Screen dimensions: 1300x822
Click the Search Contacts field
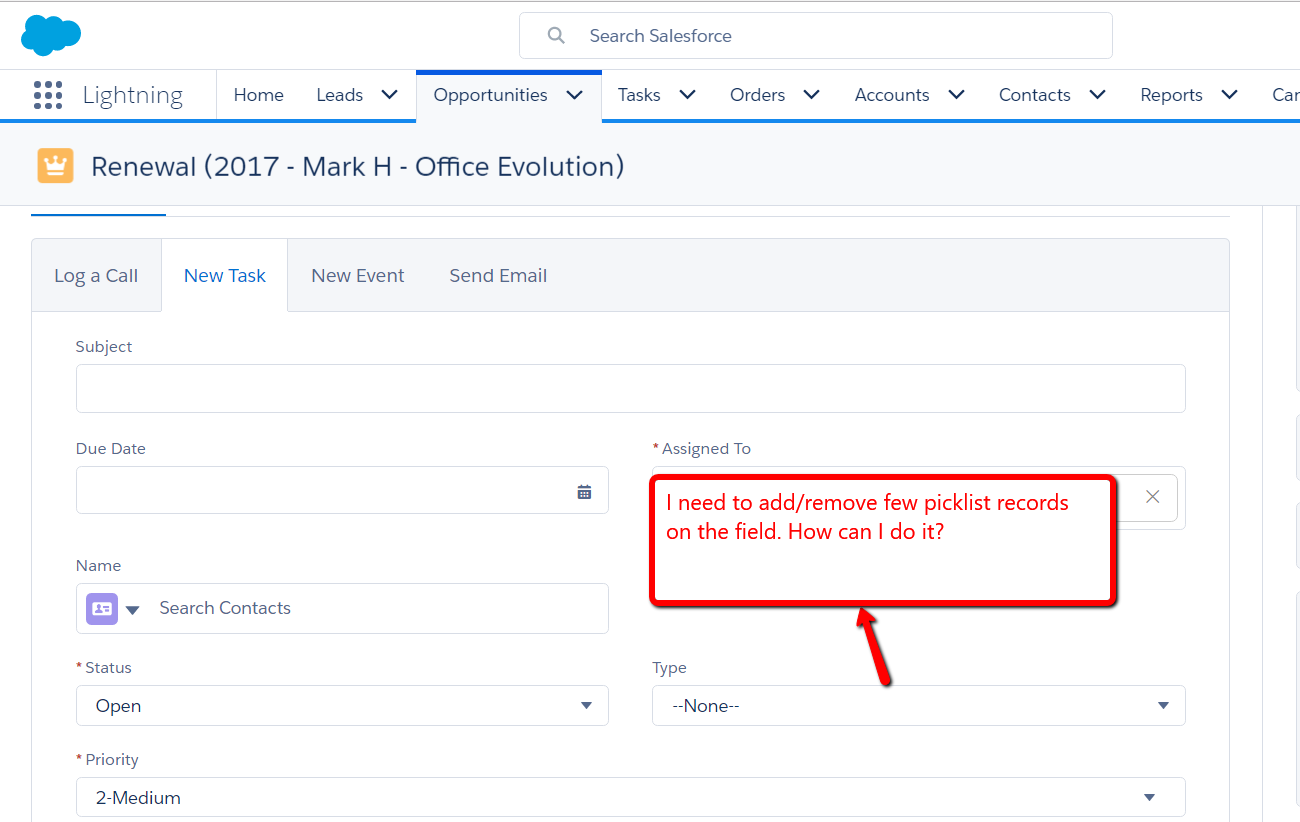pos(342,608)
